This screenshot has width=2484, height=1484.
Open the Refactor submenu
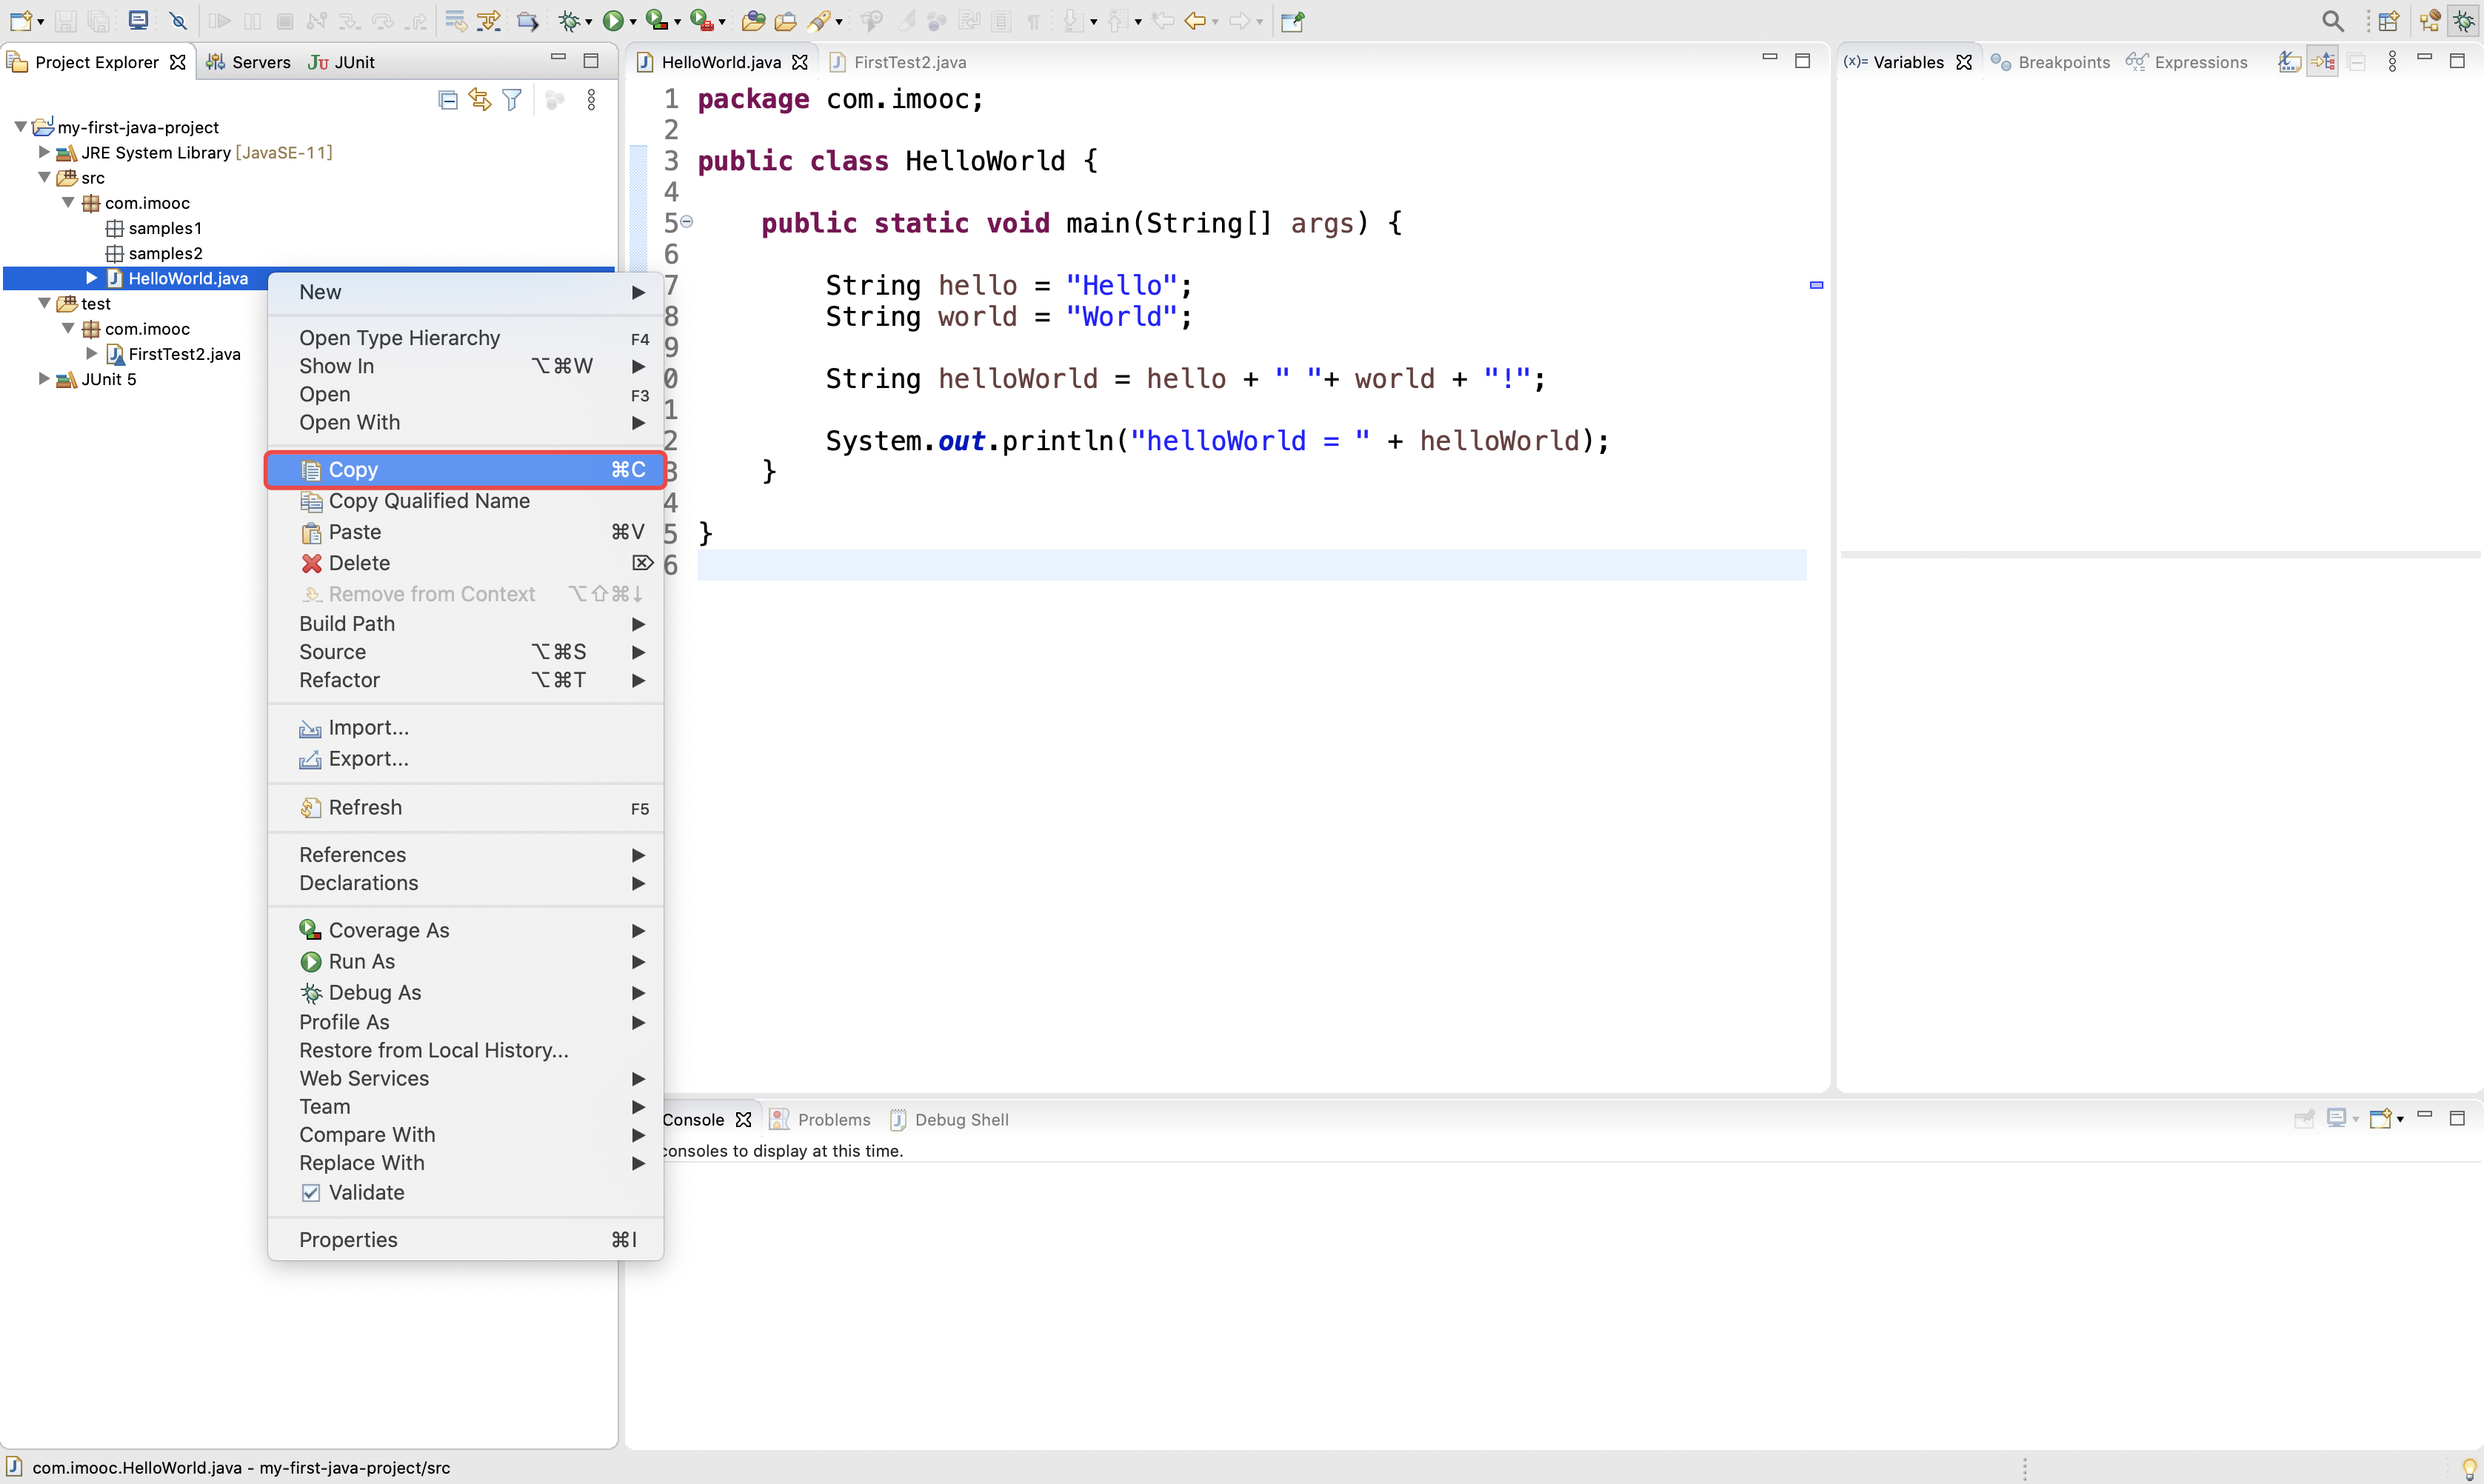pos(466,680)
